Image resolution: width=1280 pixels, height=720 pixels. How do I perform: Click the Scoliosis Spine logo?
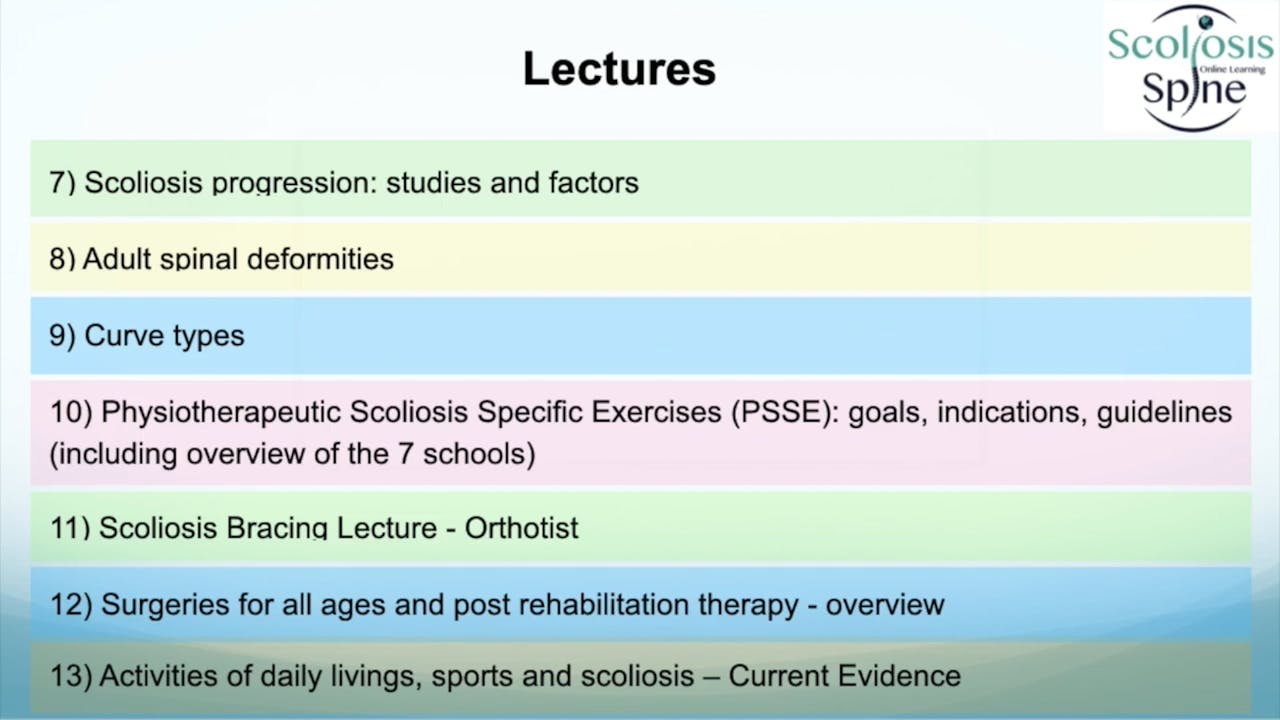(1190, 68)
